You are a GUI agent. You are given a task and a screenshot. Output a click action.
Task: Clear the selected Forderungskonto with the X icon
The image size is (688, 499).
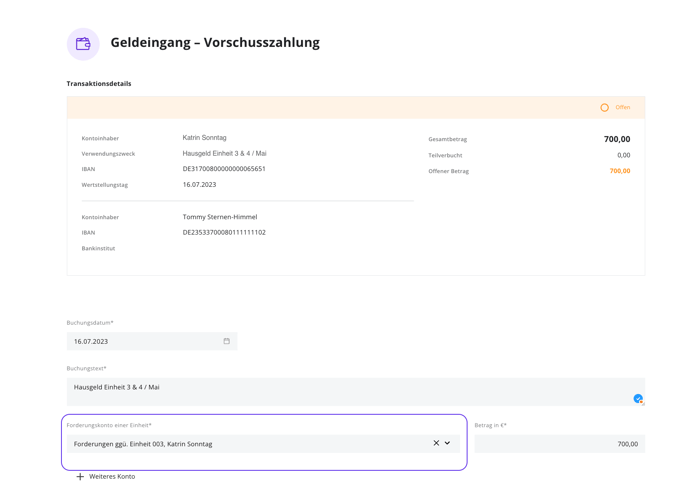point(436,443)
